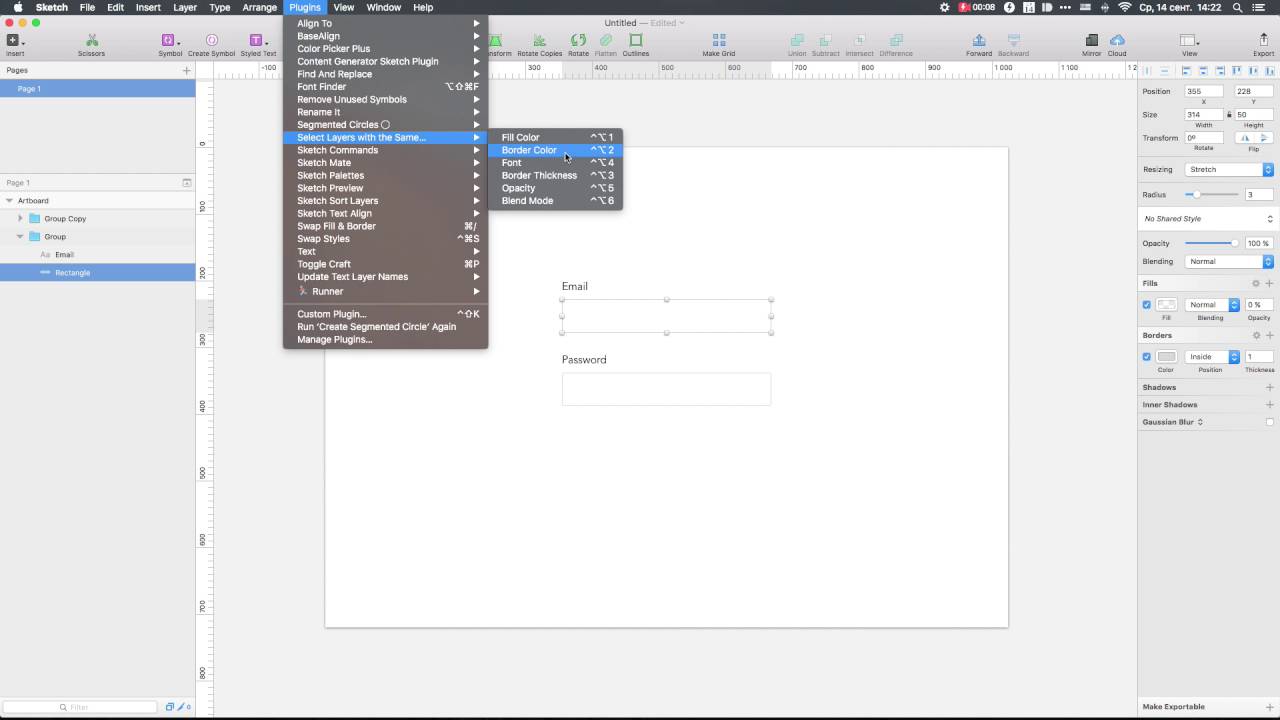Toggle the Gaussian Blur checkbox
The image size is (1280, 720).
click(x=1269, y=422)
